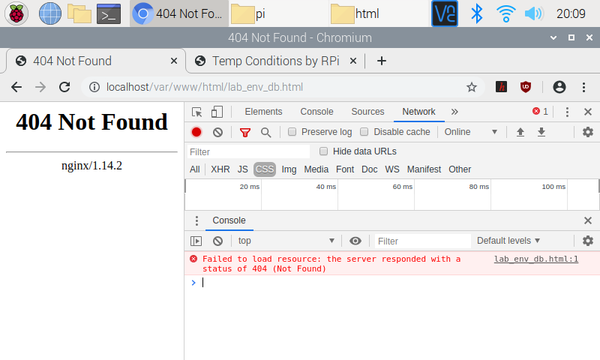Viewport: 600px width, 360px height.
Task: Click the red network record button
Action: coord(196,132)
